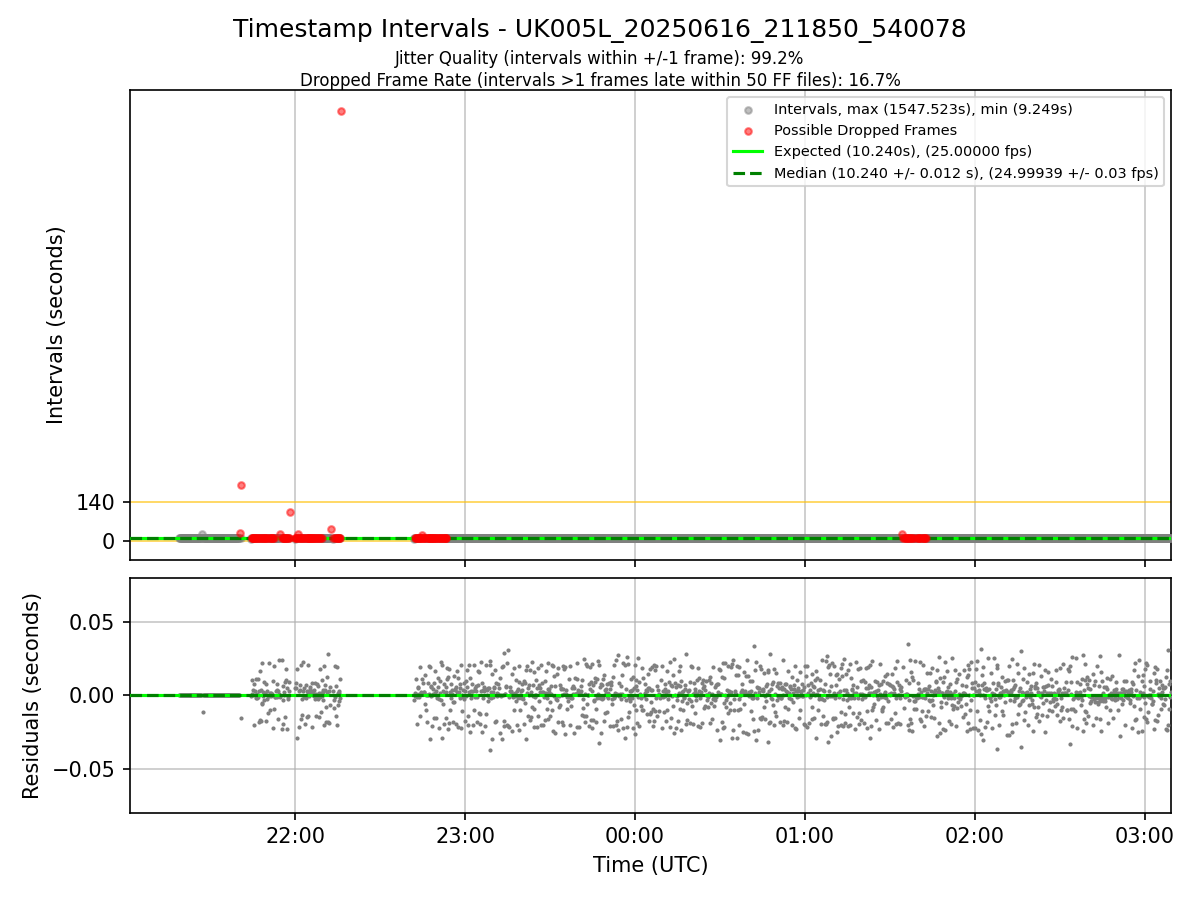Click the 'Time (UTC)' x-axis label

coord(650,865)
